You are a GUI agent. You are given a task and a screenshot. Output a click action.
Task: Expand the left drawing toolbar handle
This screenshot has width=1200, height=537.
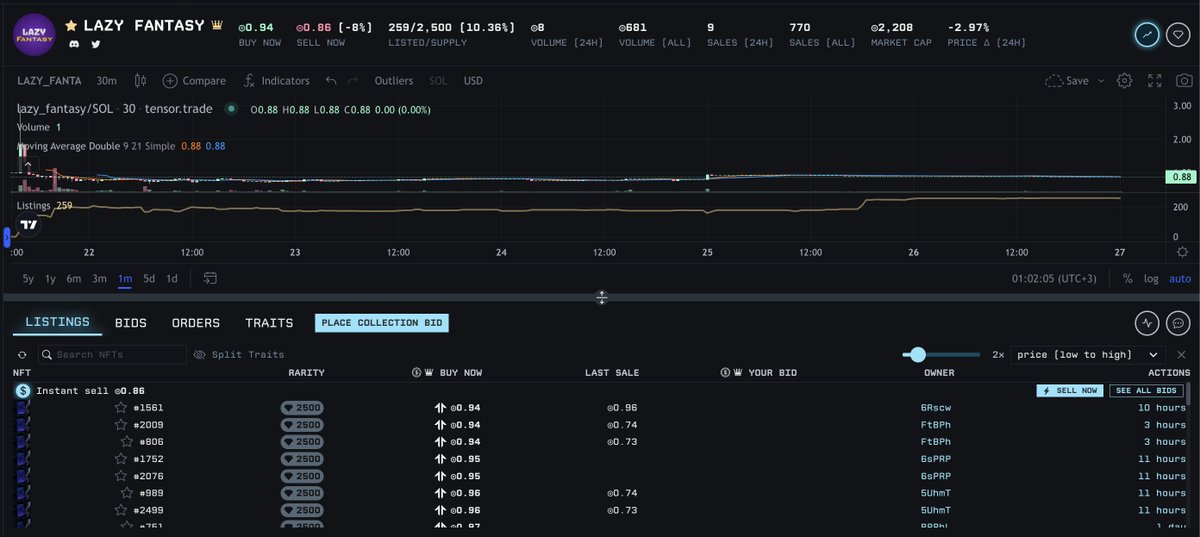point(6,237)
